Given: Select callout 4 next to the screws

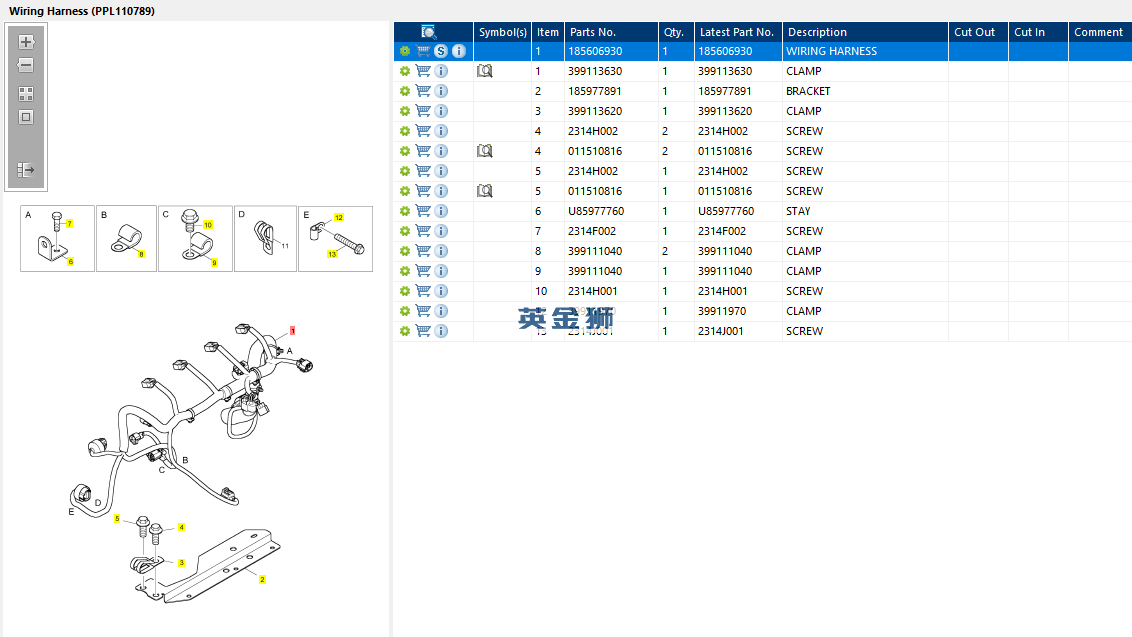Looking at the screenshot, I should 181,527.
